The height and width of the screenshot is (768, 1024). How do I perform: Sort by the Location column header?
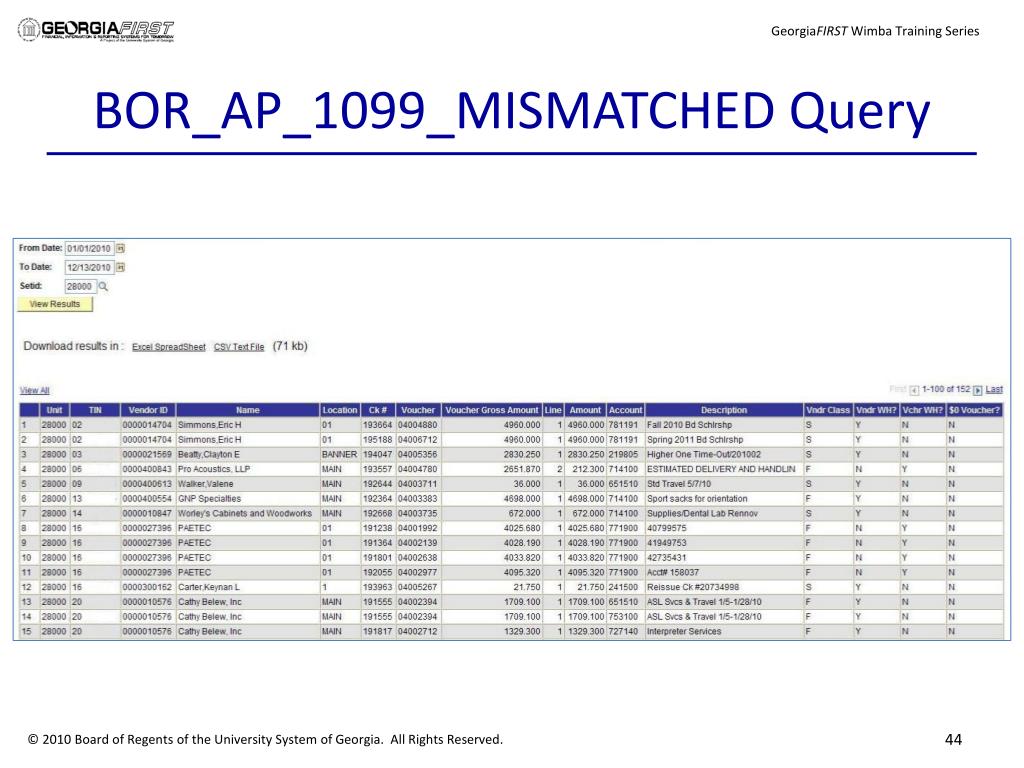[340, 410]
